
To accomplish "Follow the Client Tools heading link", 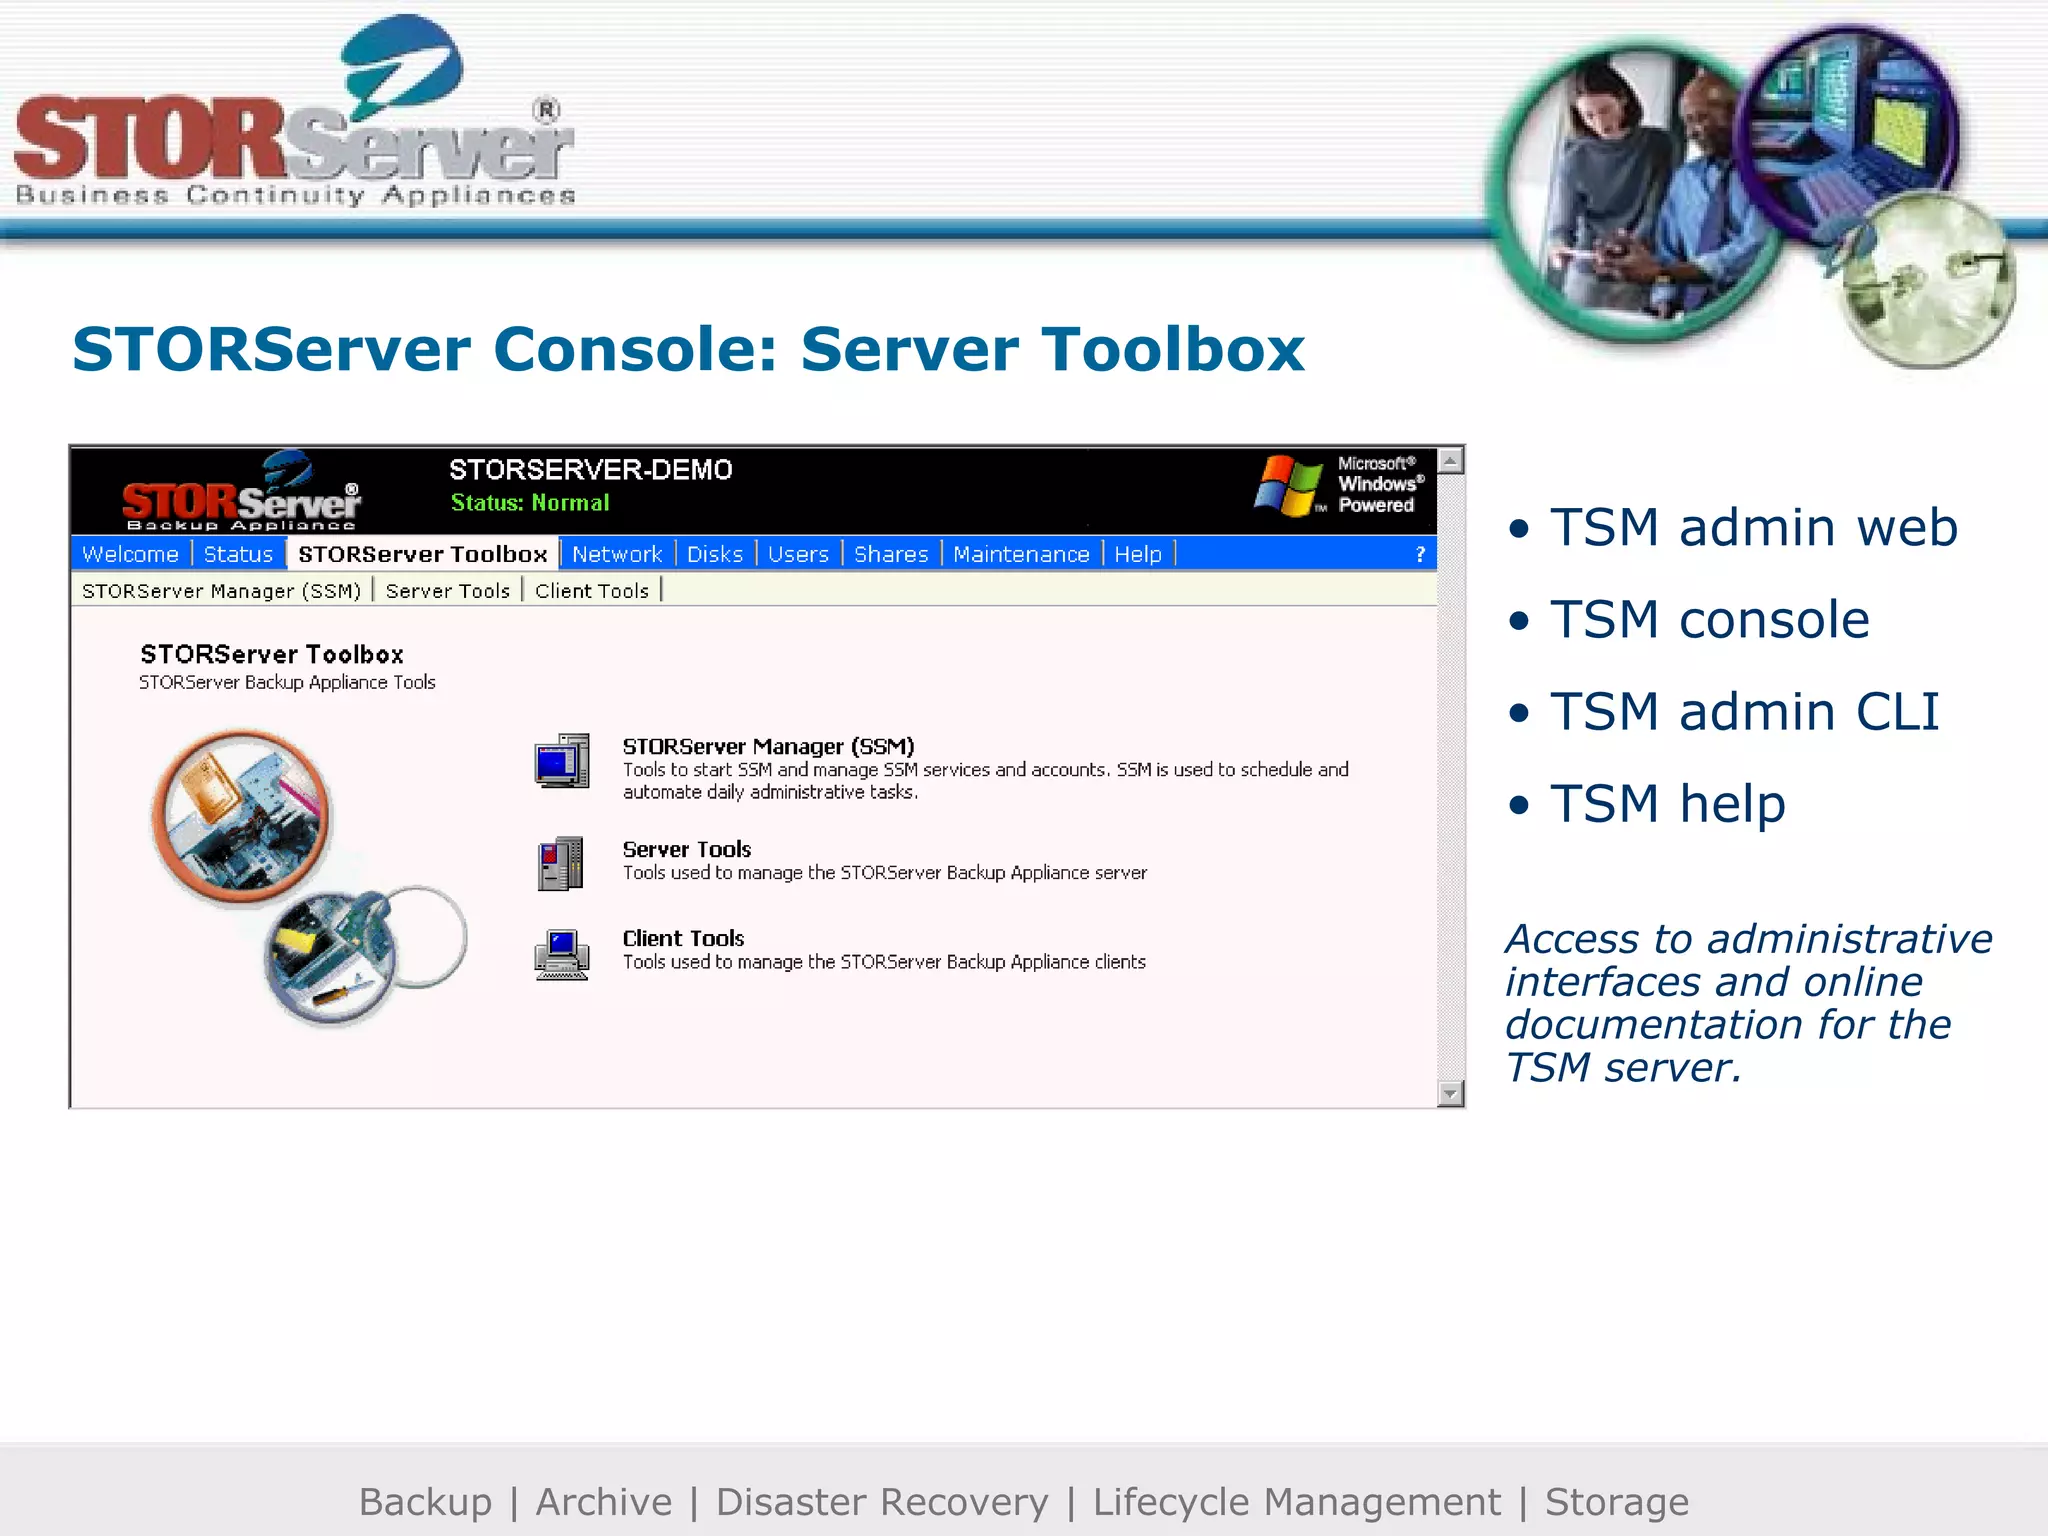I will [x=684, y=938].
